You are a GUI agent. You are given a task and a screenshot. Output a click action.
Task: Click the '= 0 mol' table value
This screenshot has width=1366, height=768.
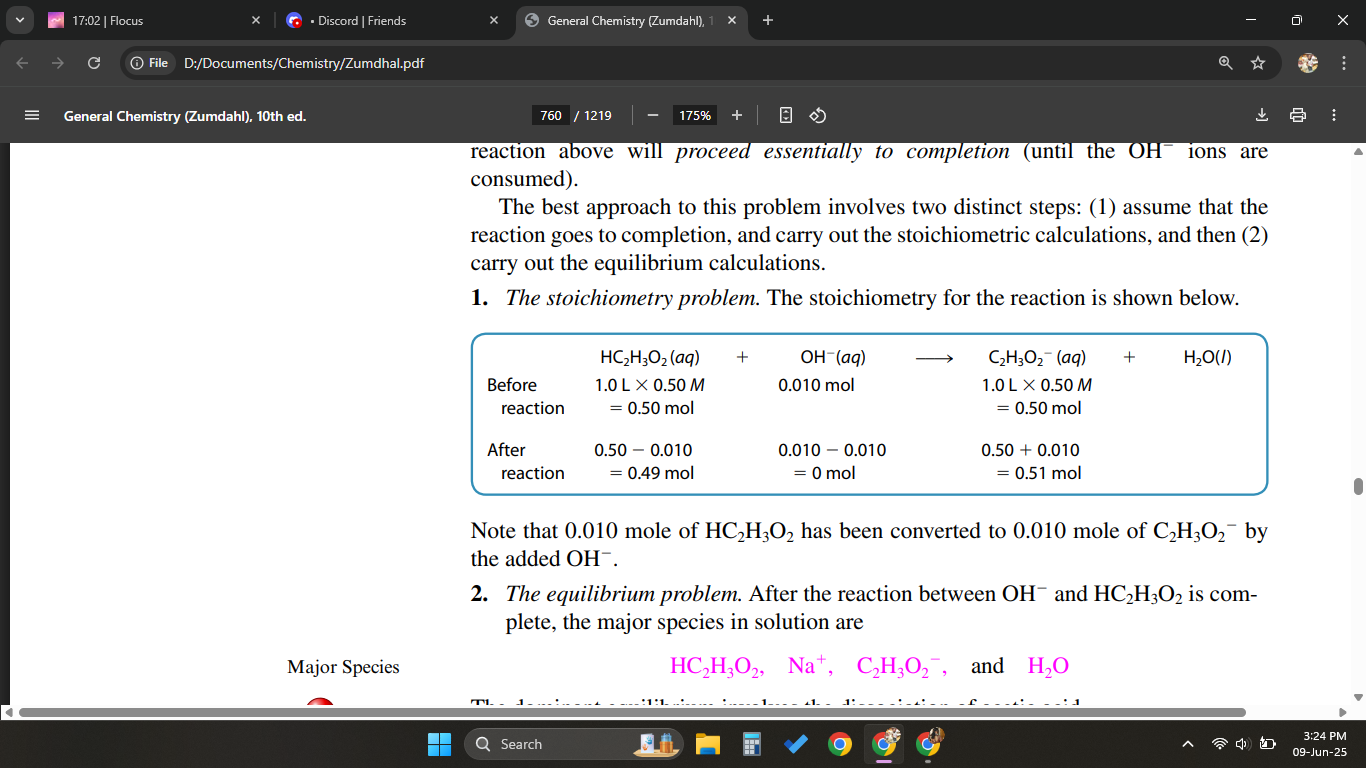tap(824, 473)
